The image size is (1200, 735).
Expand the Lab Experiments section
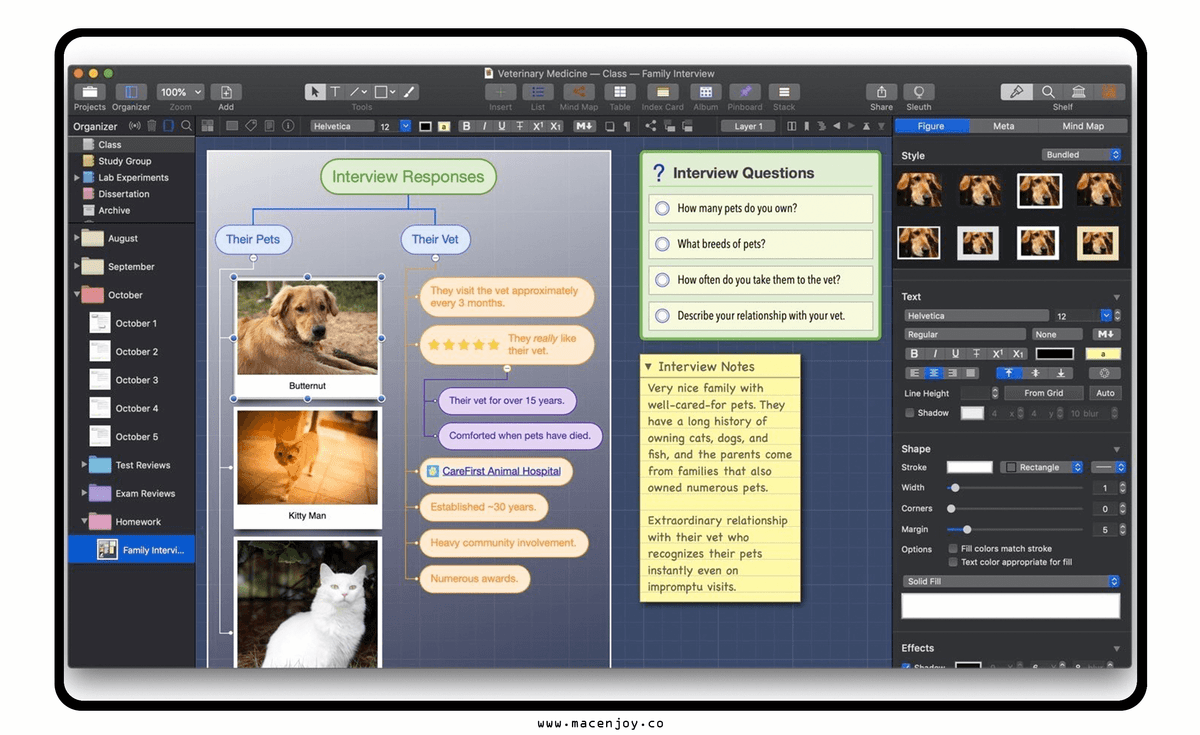tap(77, 178)
